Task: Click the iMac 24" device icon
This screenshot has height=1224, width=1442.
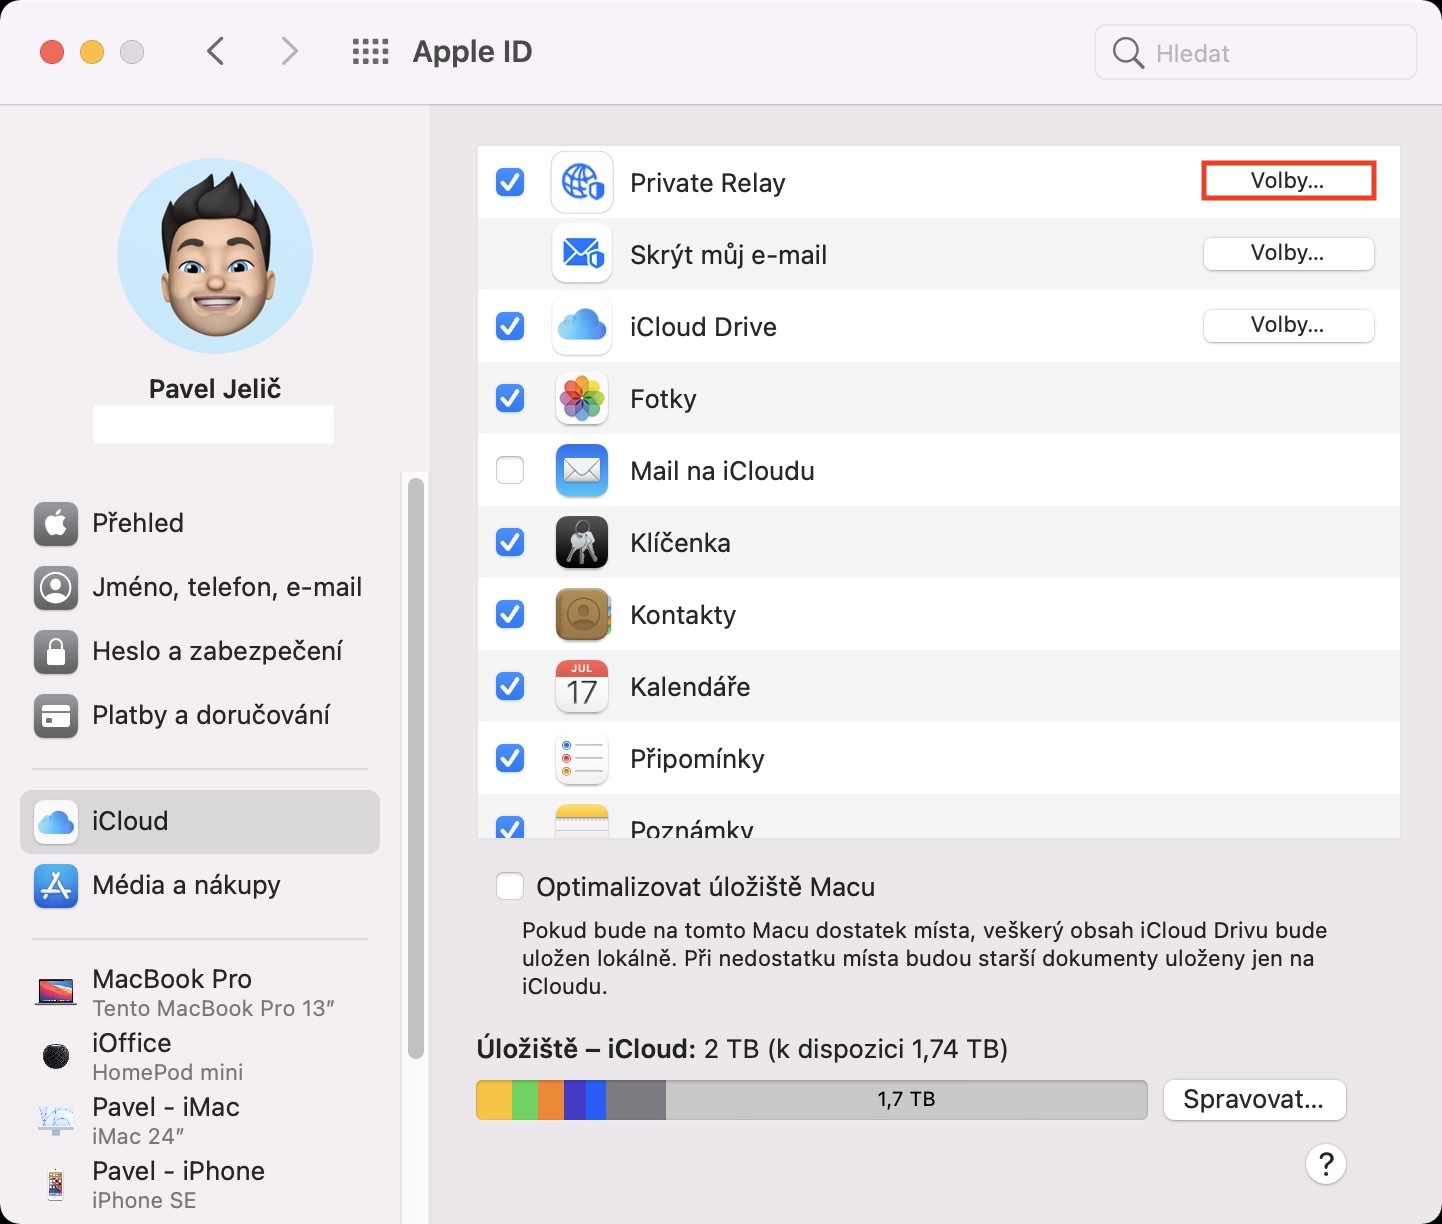Action: point(56,1120)
